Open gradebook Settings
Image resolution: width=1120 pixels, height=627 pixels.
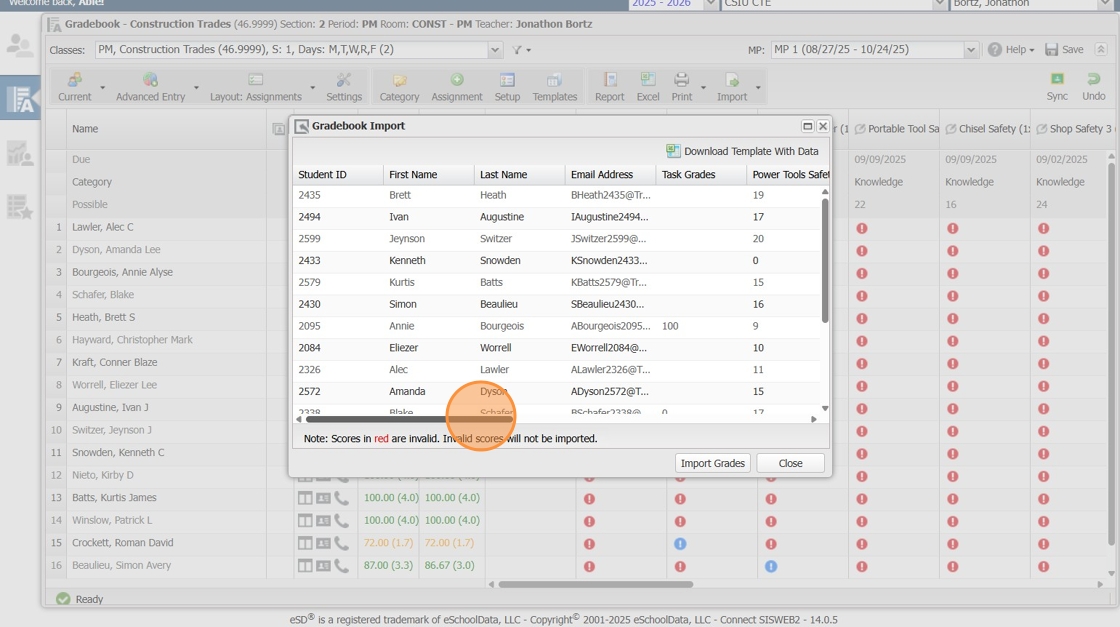(344, 87)
